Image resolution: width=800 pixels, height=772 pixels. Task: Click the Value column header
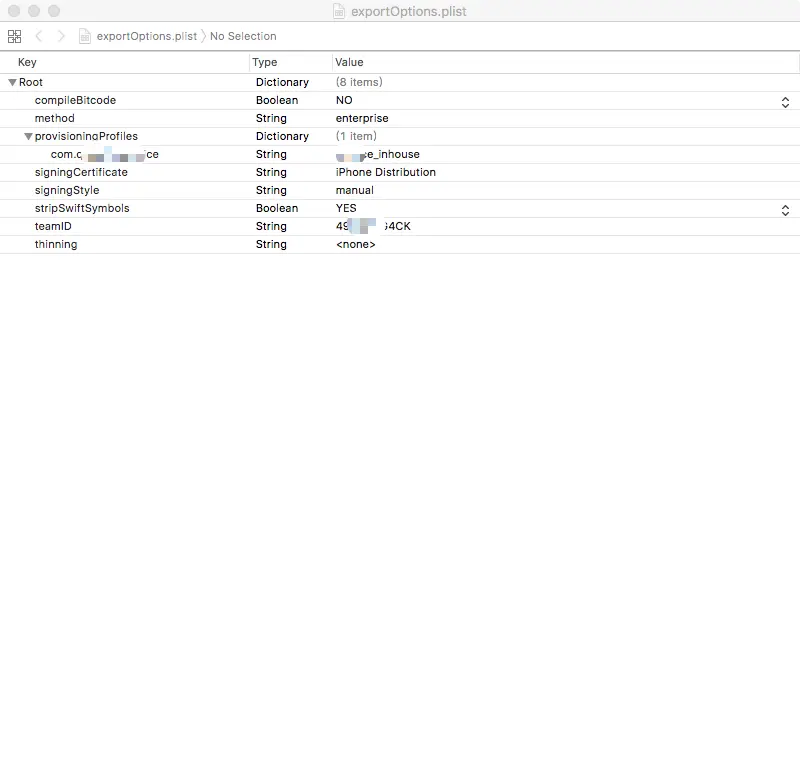coord(349,62)
